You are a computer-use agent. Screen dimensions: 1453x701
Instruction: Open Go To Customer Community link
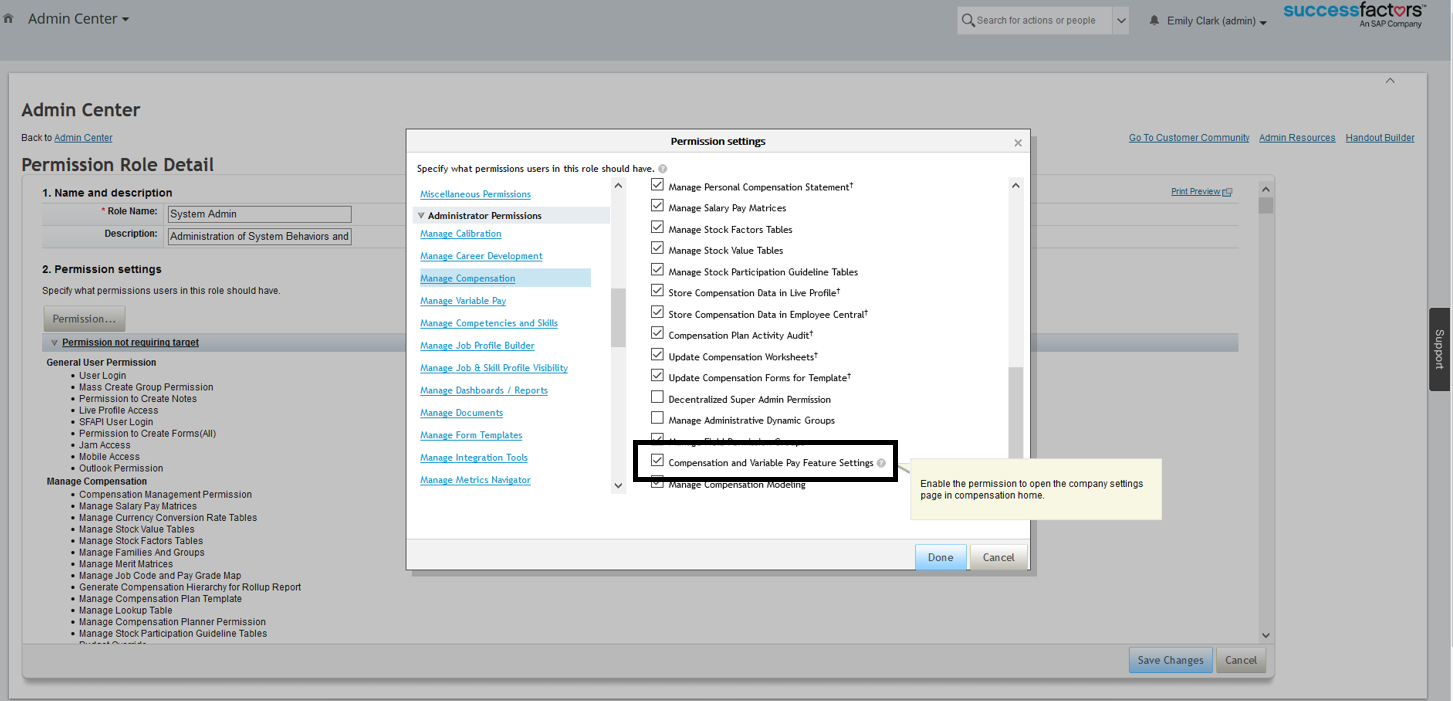pos(1189,138)
